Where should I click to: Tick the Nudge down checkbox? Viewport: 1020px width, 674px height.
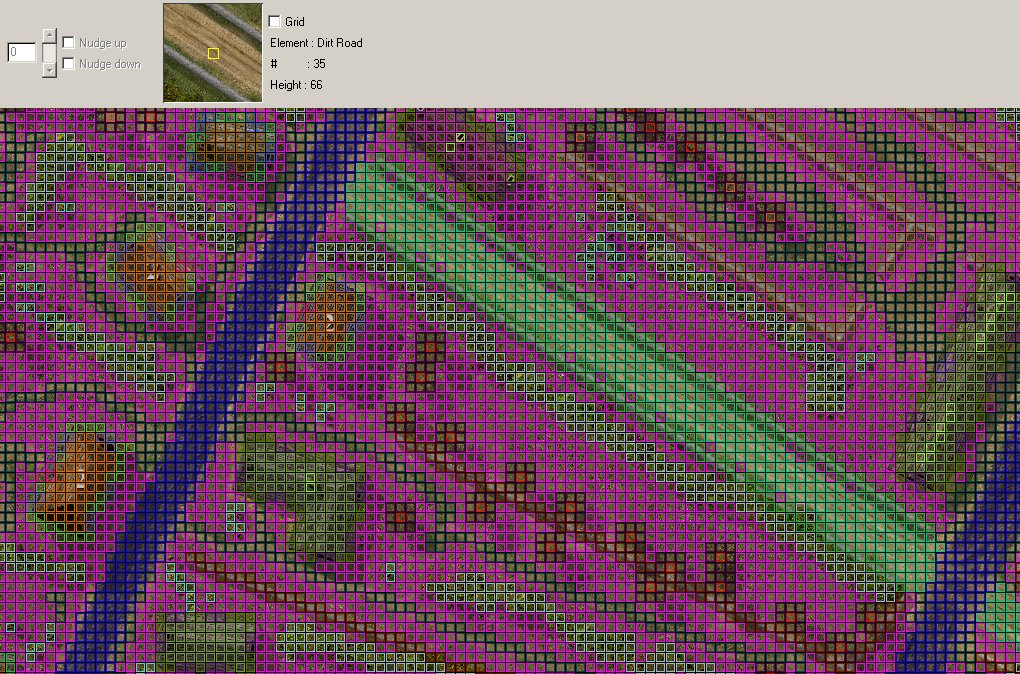pyautogui.click(x=68, y=64)
